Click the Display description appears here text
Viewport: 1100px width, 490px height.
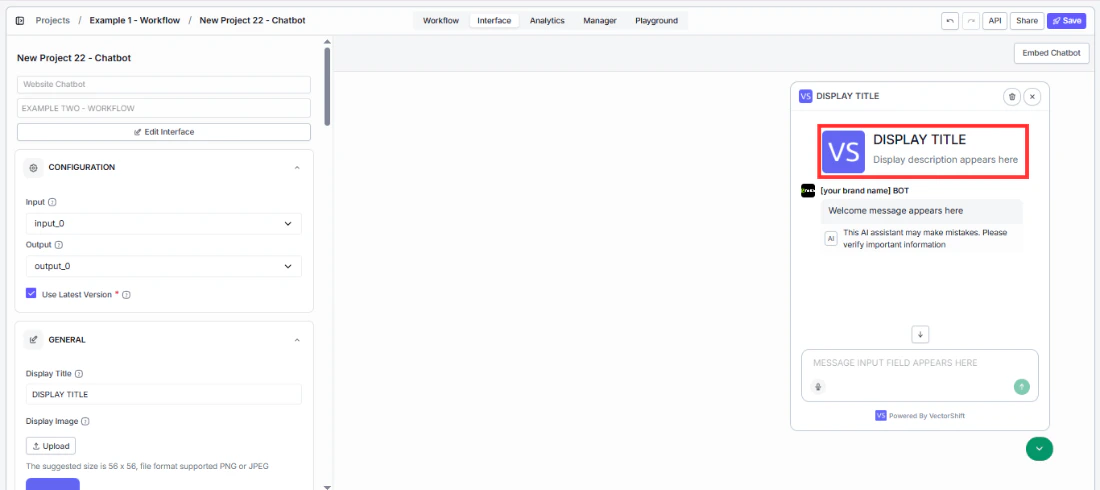pos(945,160)
